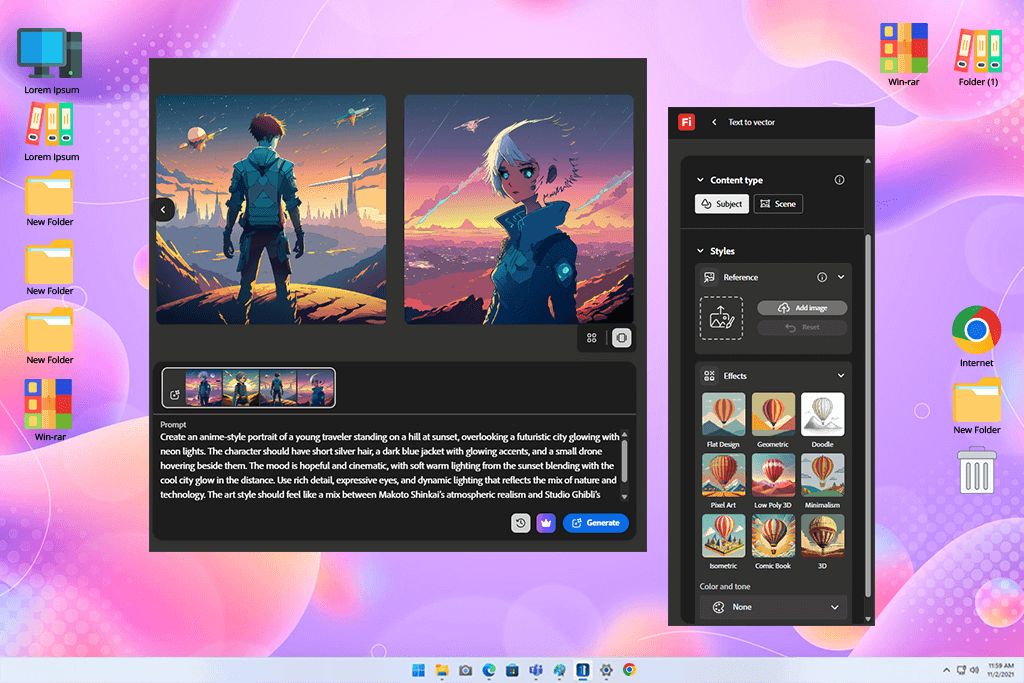Open the prompt history clock icon

tap(520, 523)
